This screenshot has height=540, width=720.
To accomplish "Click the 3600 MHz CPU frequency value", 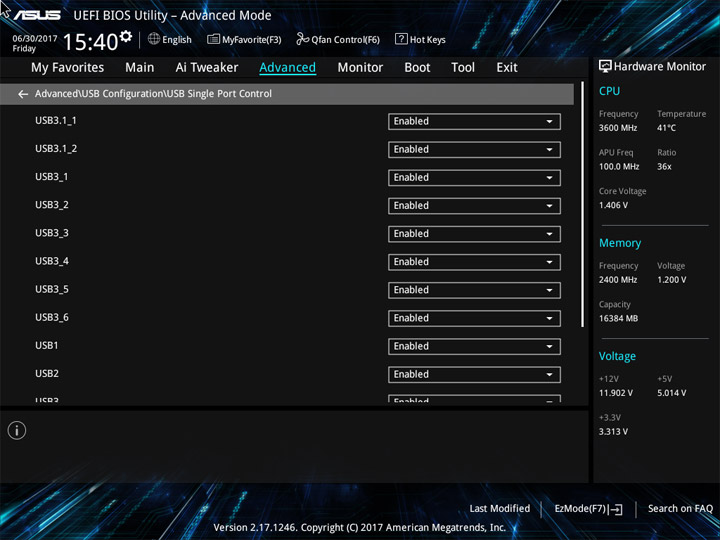I will (x=618, y=128).
